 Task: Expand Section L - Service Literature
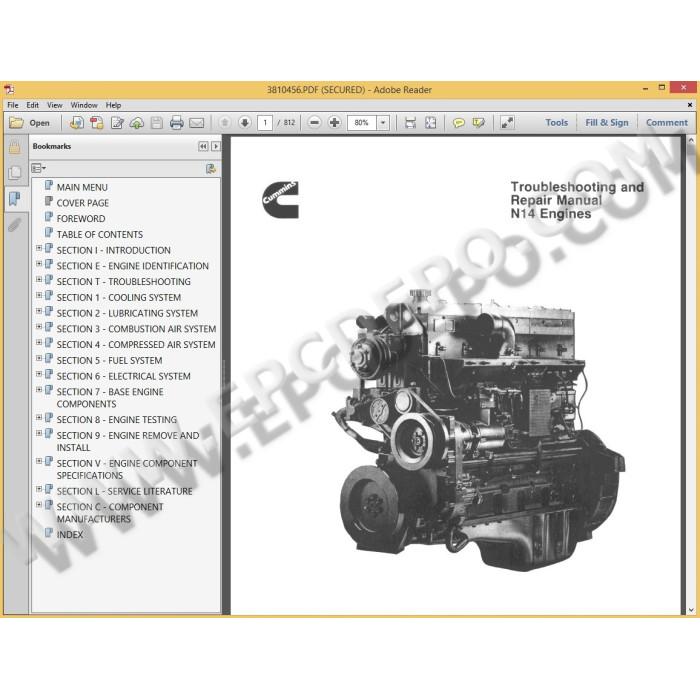pyautogui.click(x=39, y=489)
